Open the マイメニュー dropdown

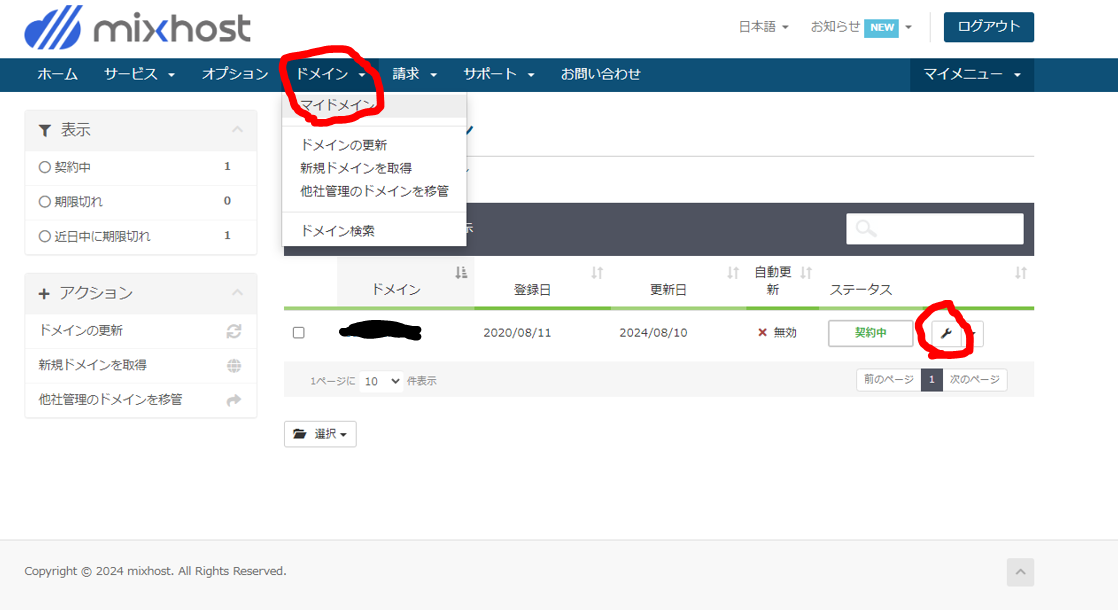tap(972, 75)
